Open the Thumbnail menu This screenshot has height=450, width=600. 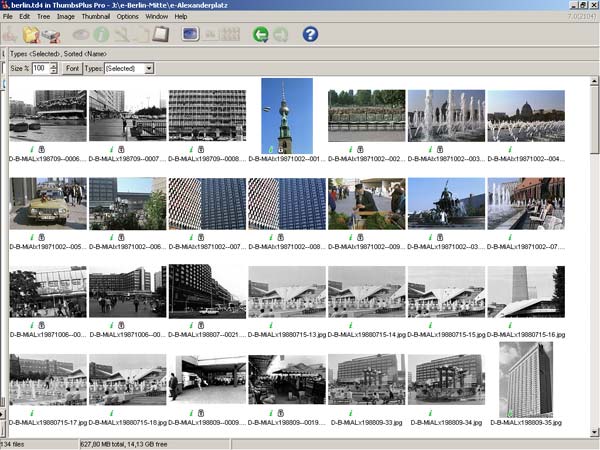pyautogui.click(x=96, y=16)
